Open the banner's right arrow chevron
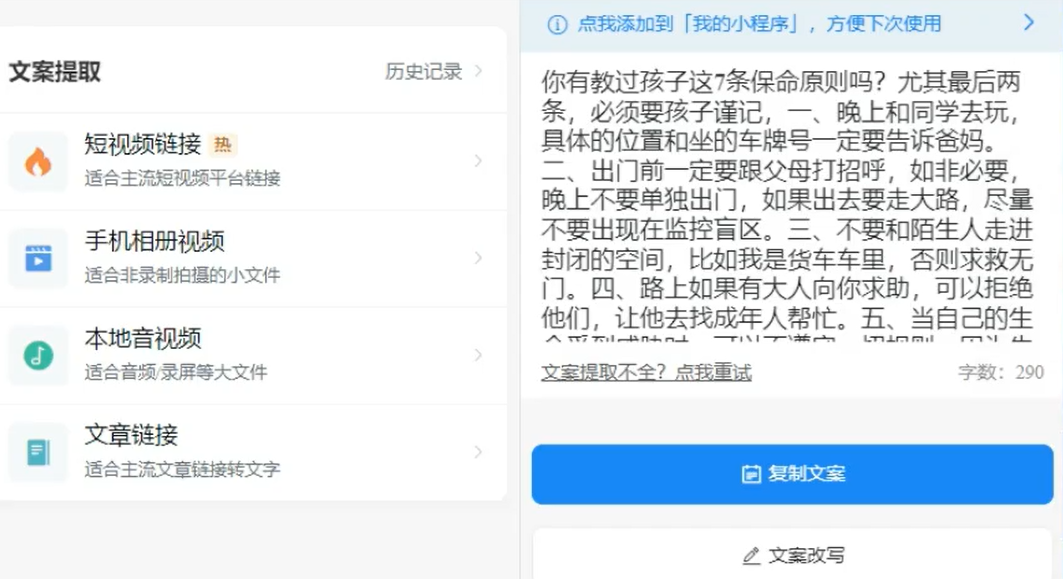Screen dimensions: 1063x579 pyautogui.click(x=1028, y=23)
